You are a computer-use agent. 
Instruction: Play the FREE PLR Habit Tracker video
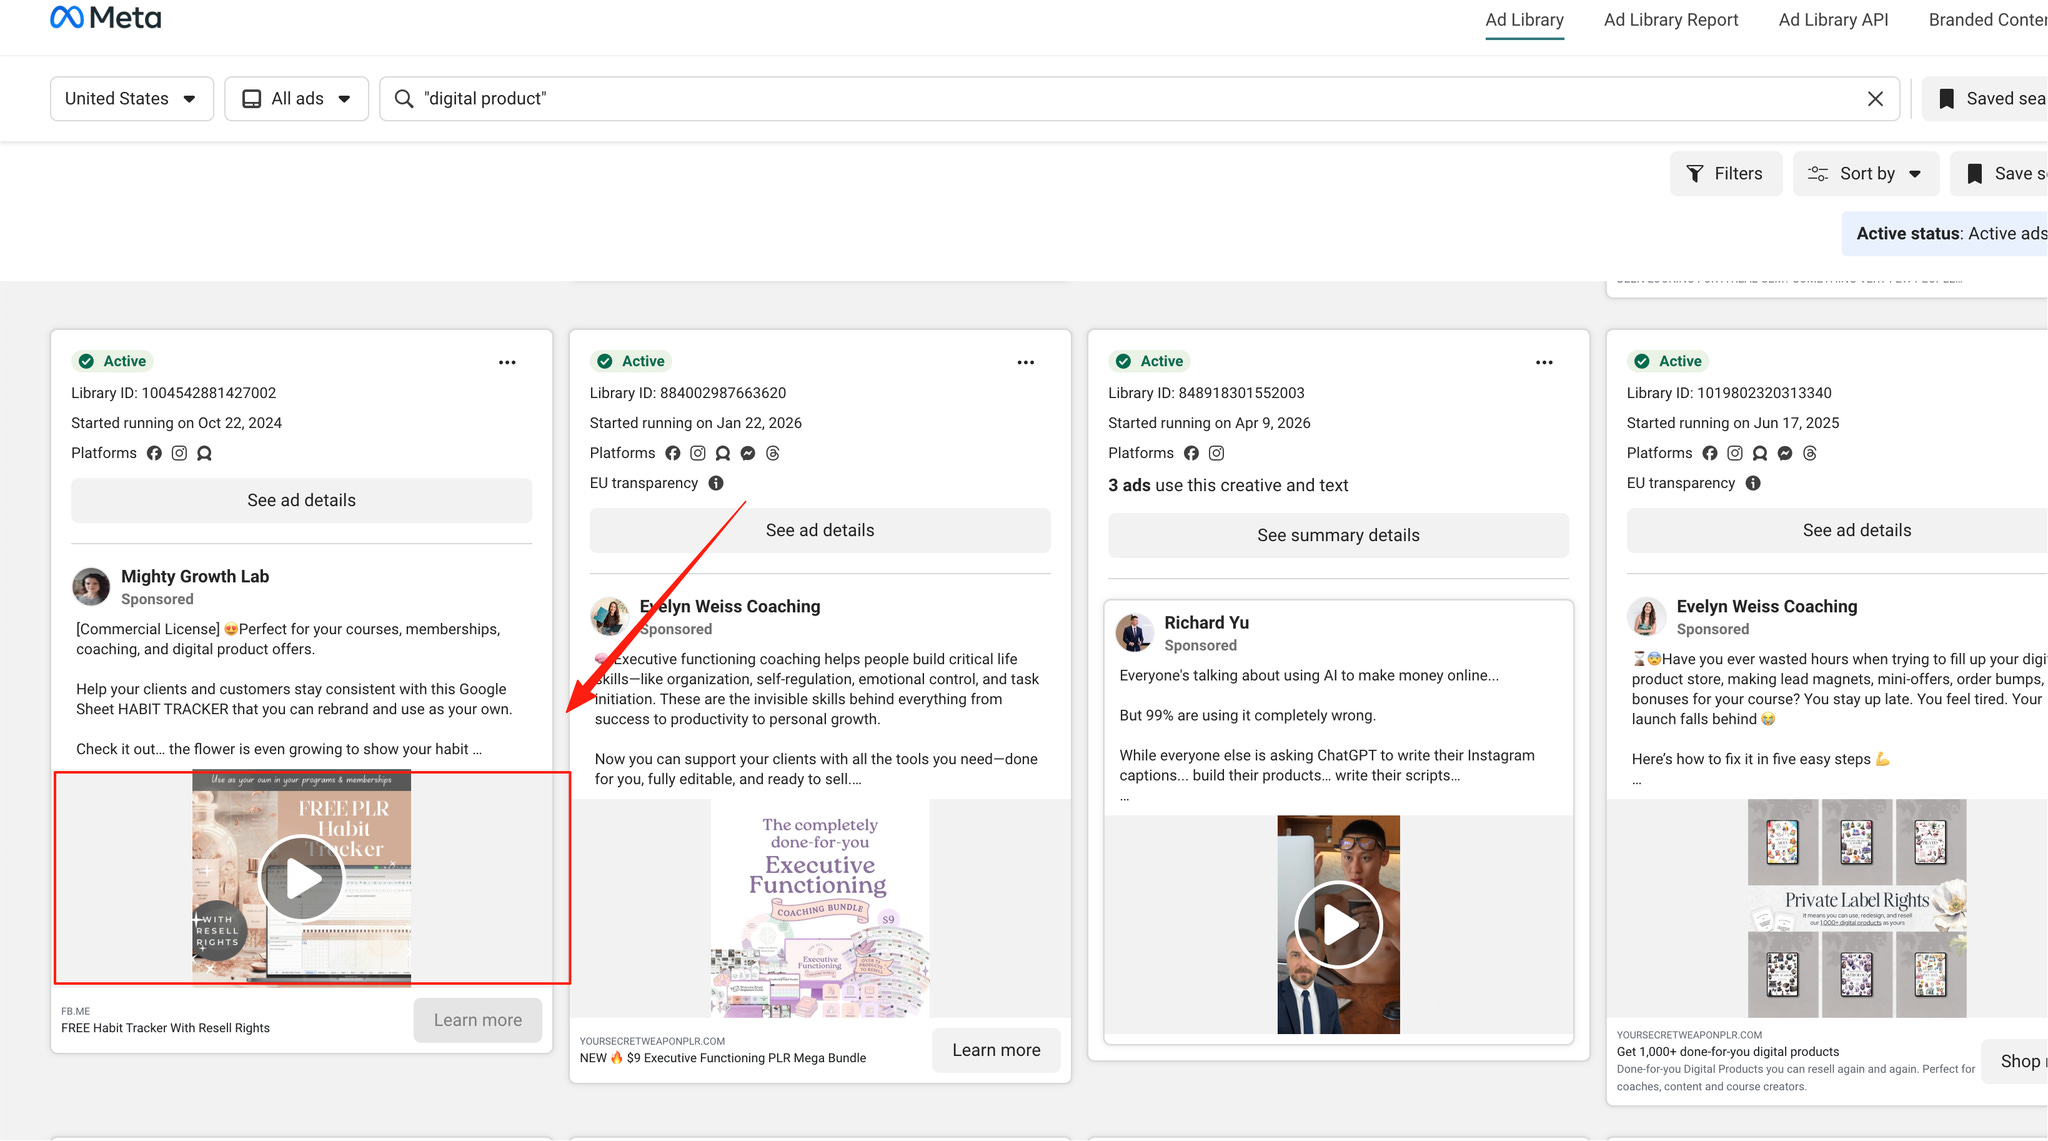(302, 878)
